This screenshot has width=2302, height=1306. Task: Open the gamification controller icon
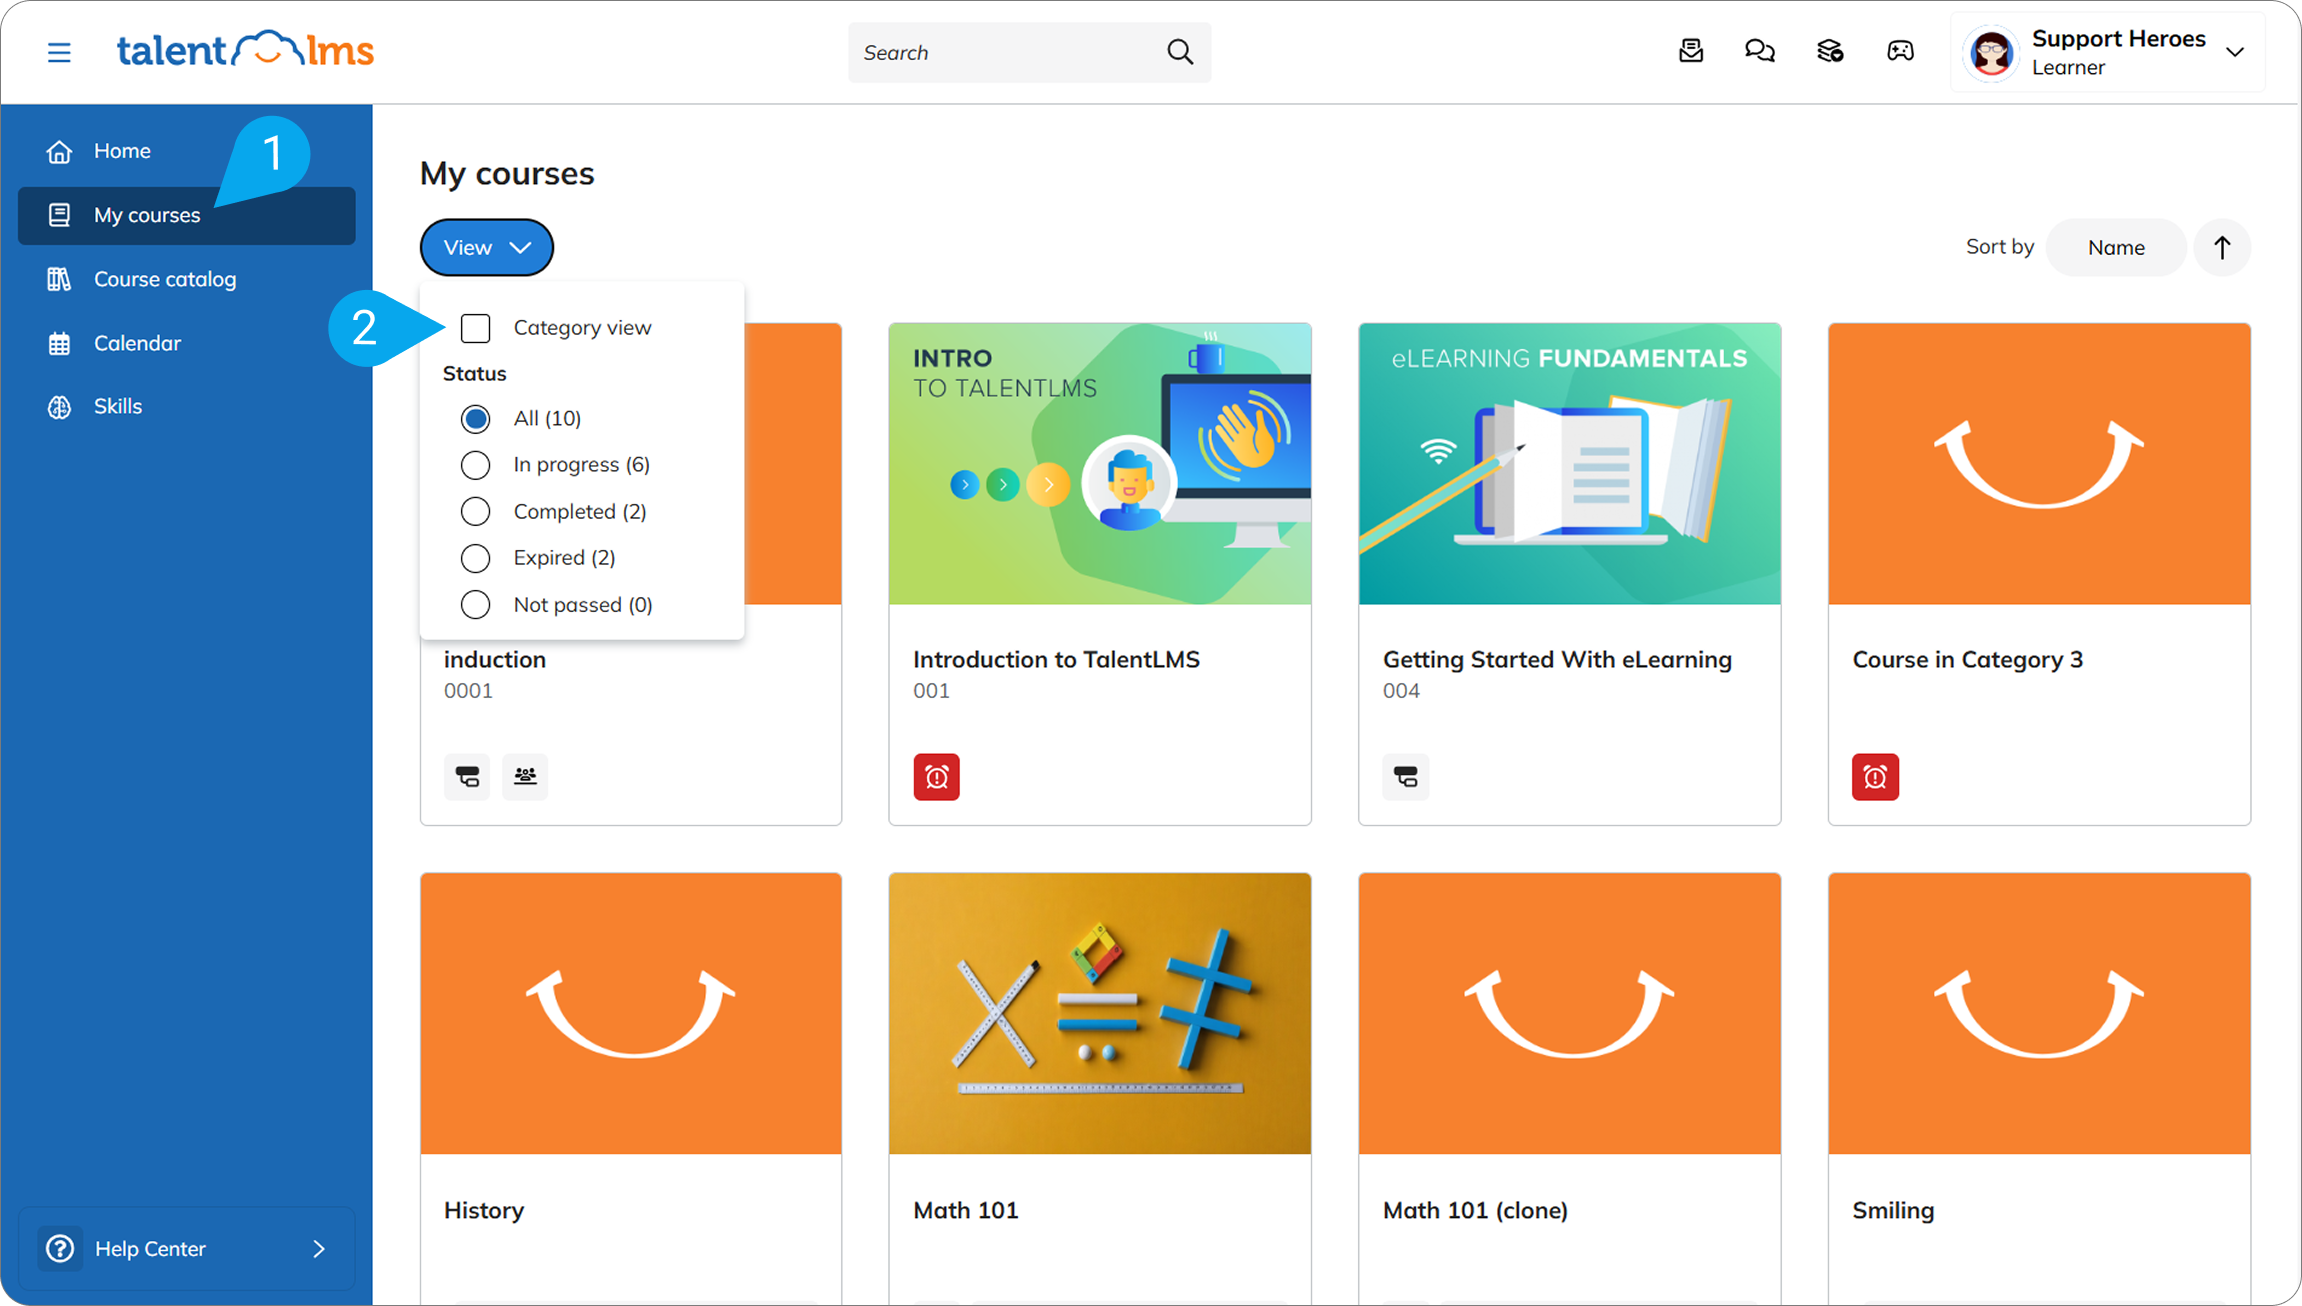(x=1900, y=51)
